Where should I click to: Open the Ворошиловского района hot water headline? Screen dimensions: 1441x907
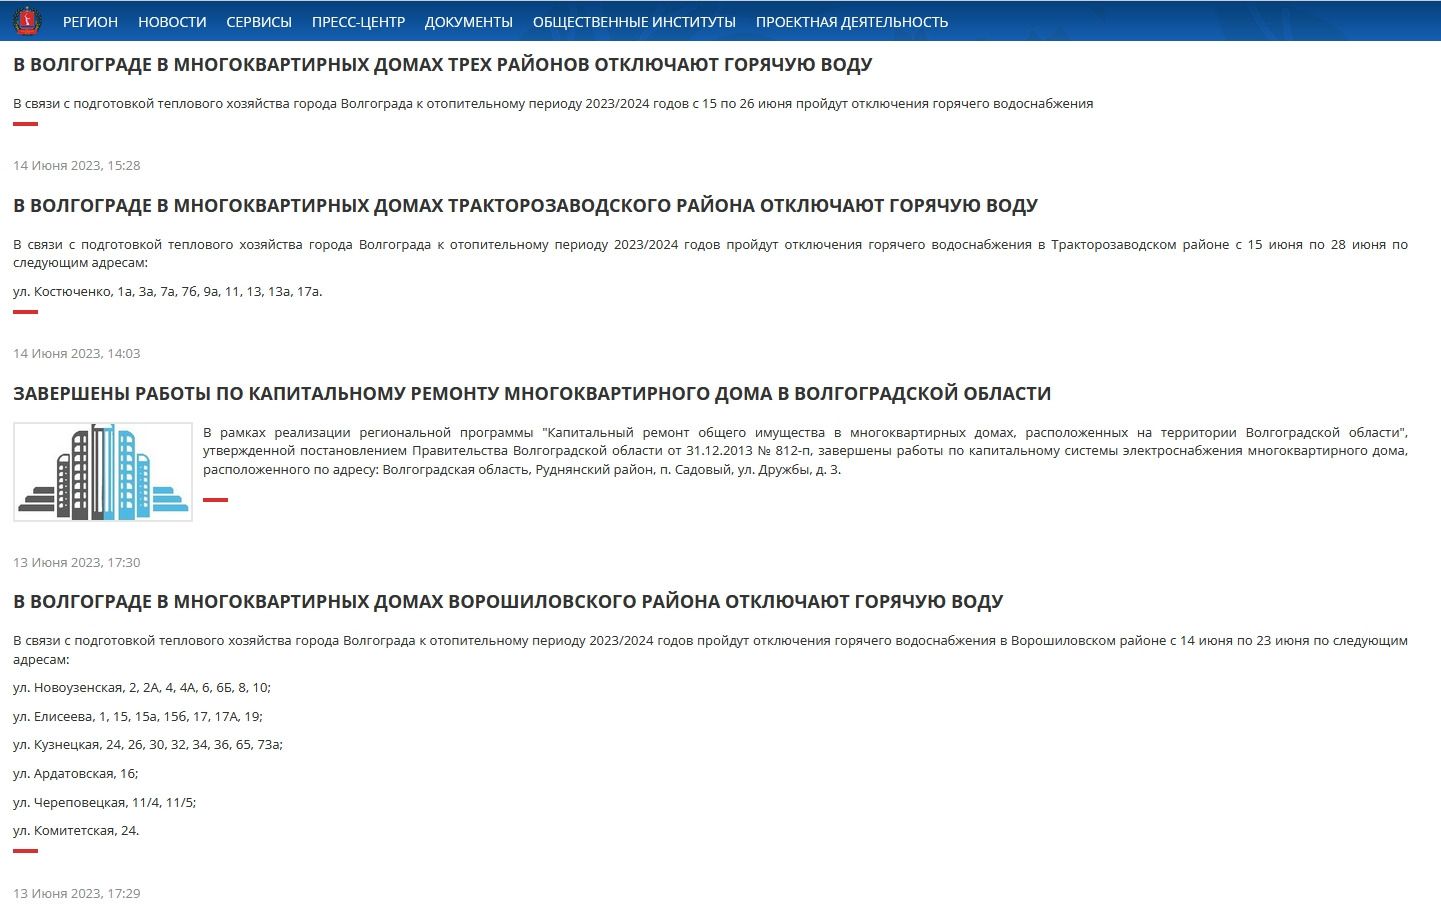(x=508, y=602)
